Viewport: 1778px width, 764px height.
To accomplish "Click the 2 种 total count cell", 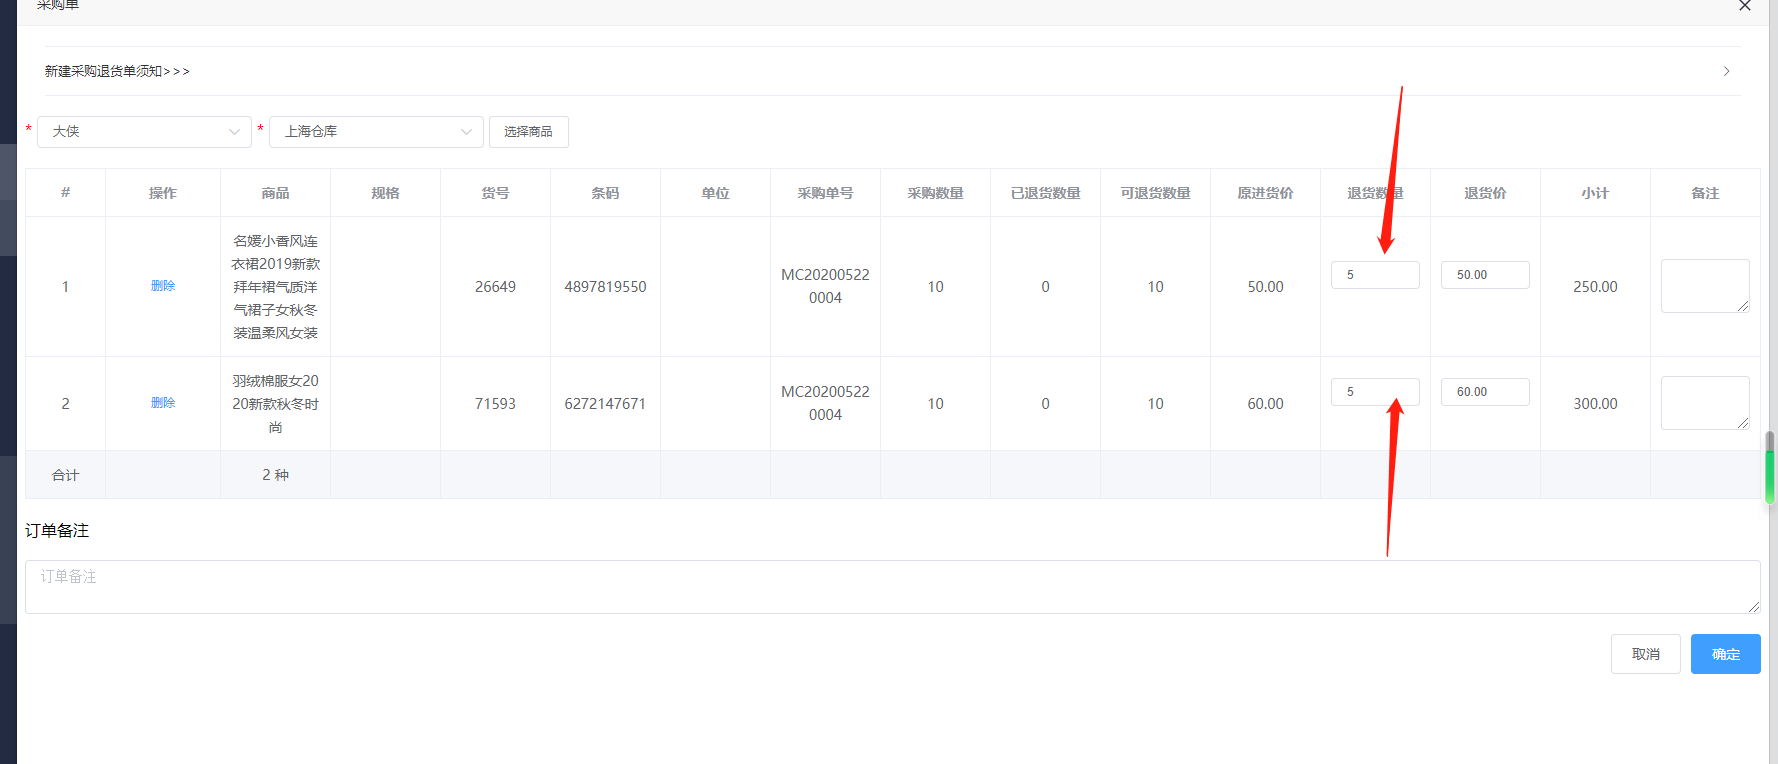I will [275, 475].
